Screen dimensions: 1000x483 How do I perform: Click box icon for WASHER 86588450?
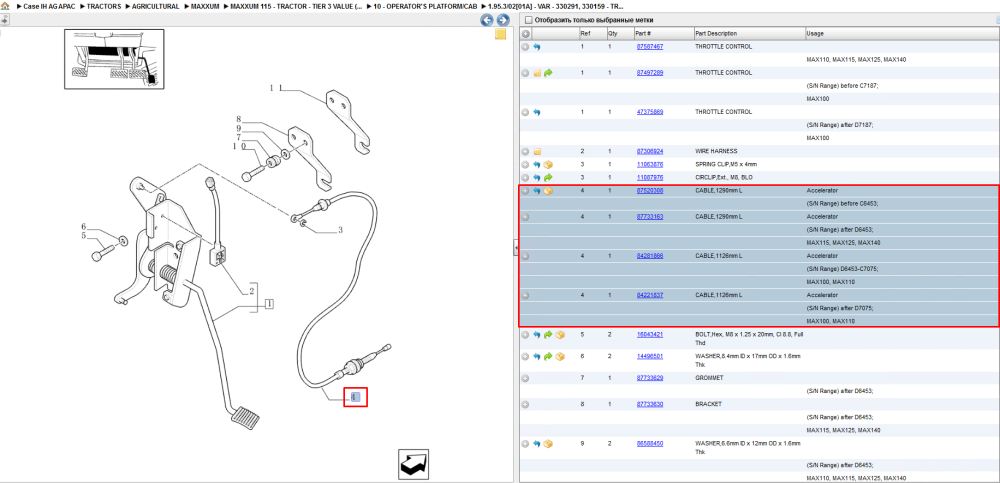(x=548, y=443)
